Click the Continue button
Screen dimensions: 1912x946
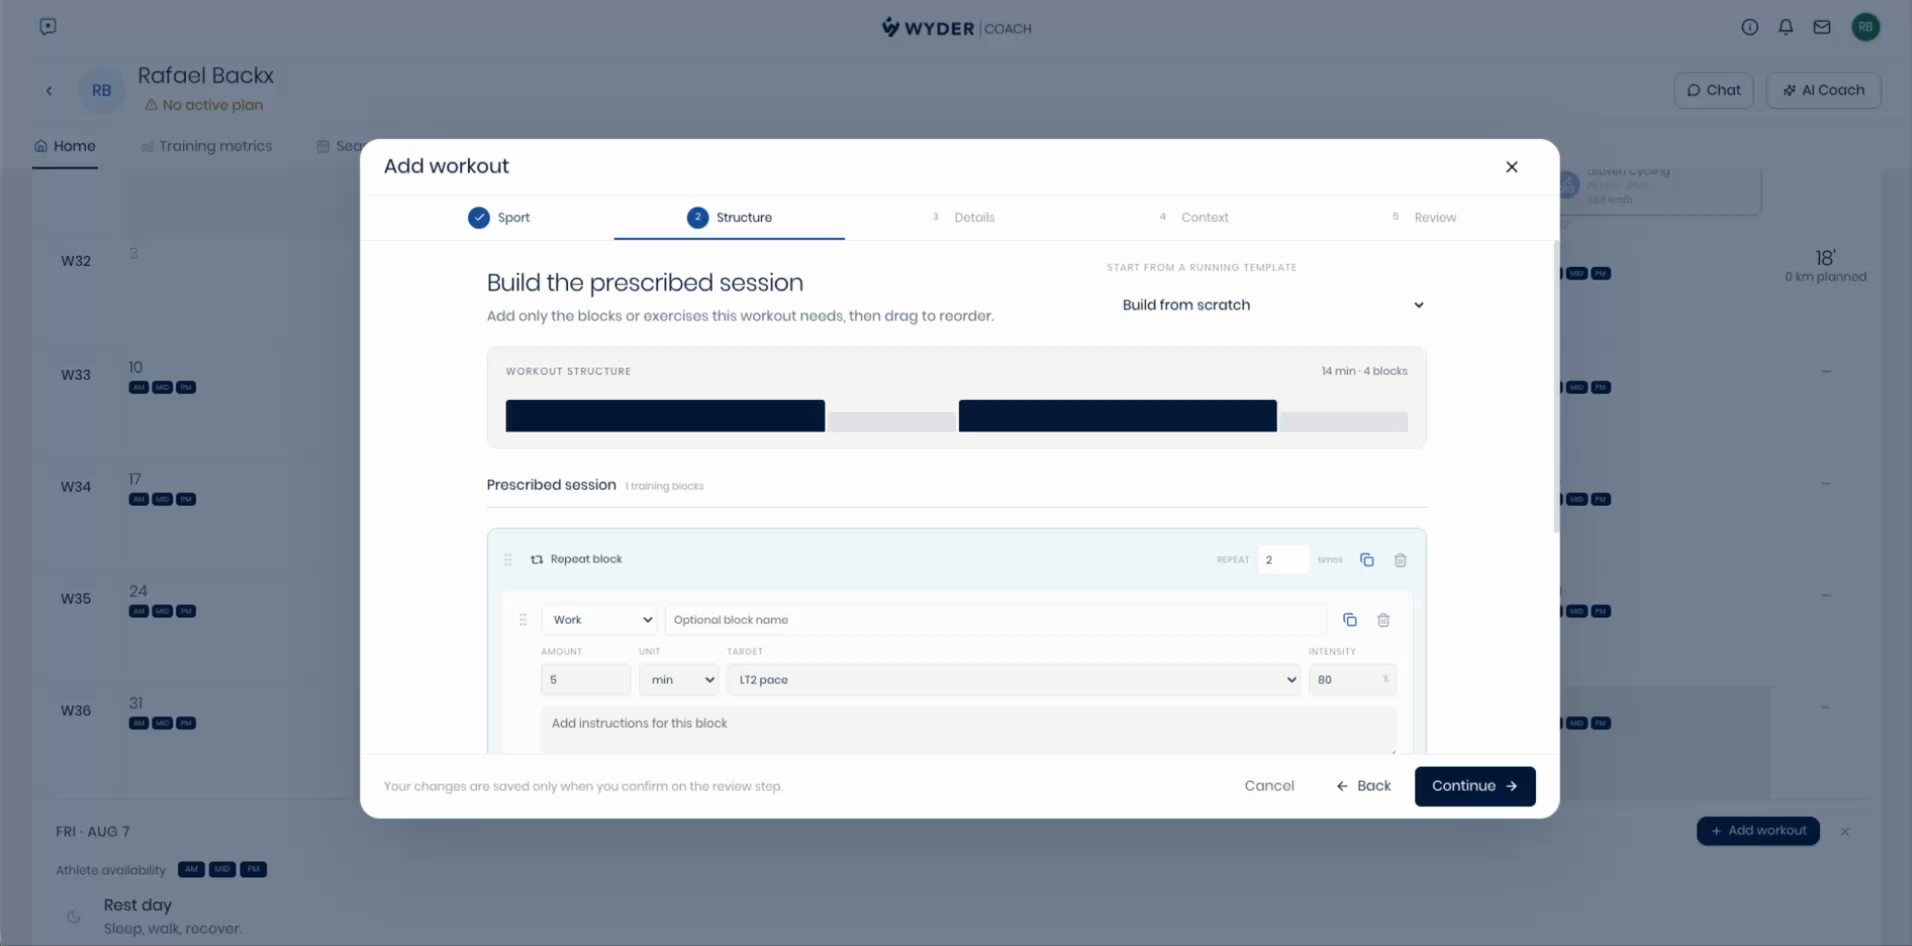1475,786
